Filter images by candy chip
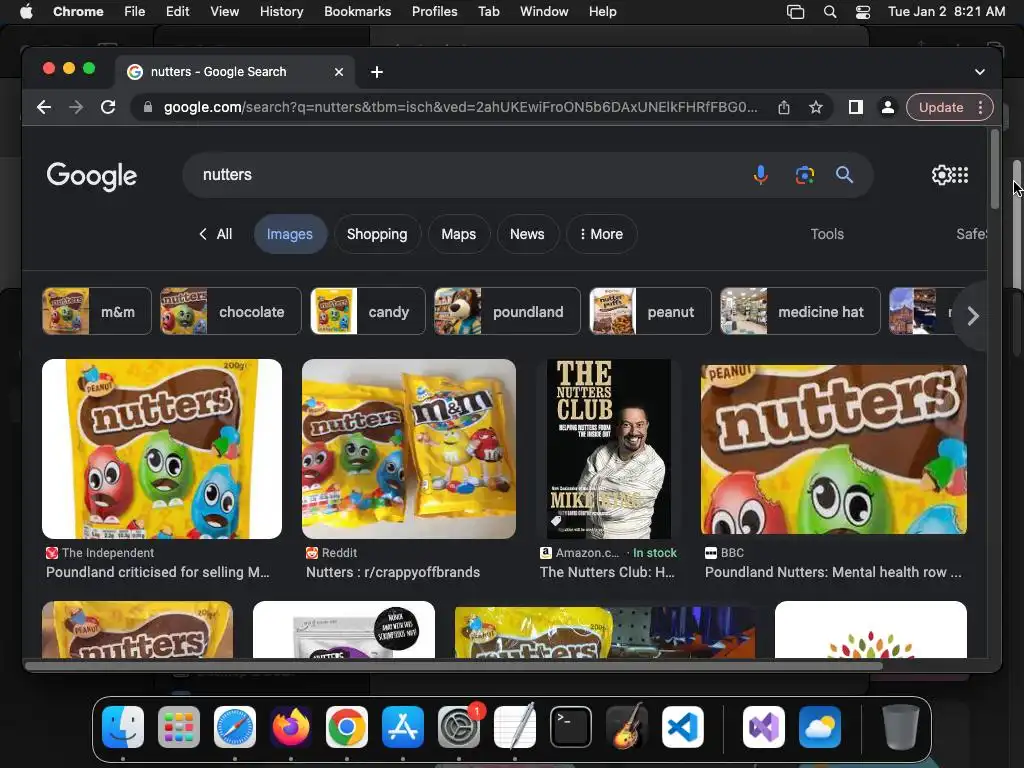Screen dimensions: 1024x768 [x=368, y=312]
